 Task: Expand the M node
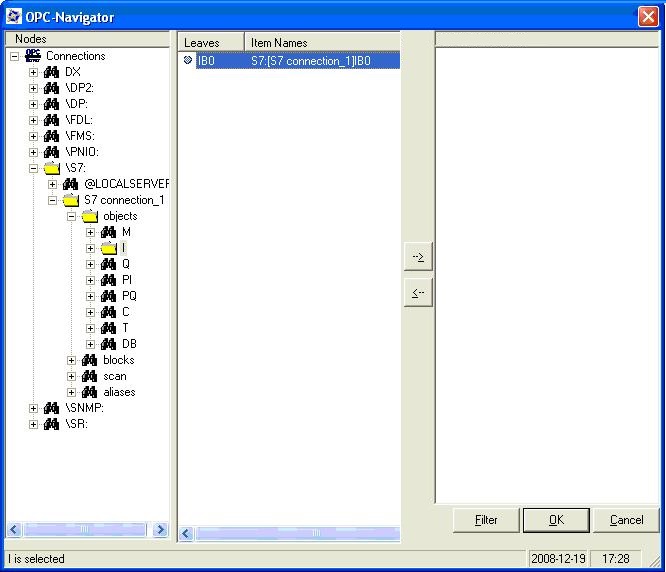(90, 232)
